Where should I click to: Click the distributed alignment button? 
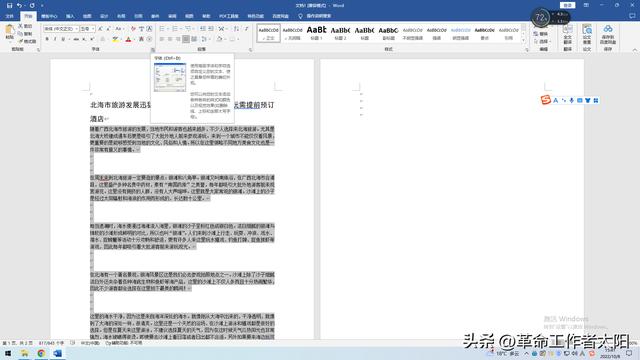[x=194, y=39]
